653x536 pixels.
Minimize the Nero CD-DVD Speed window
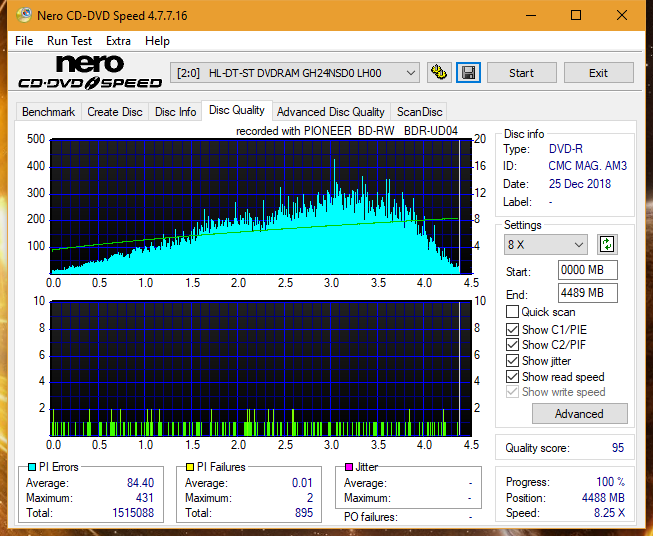tap(531, 15)
